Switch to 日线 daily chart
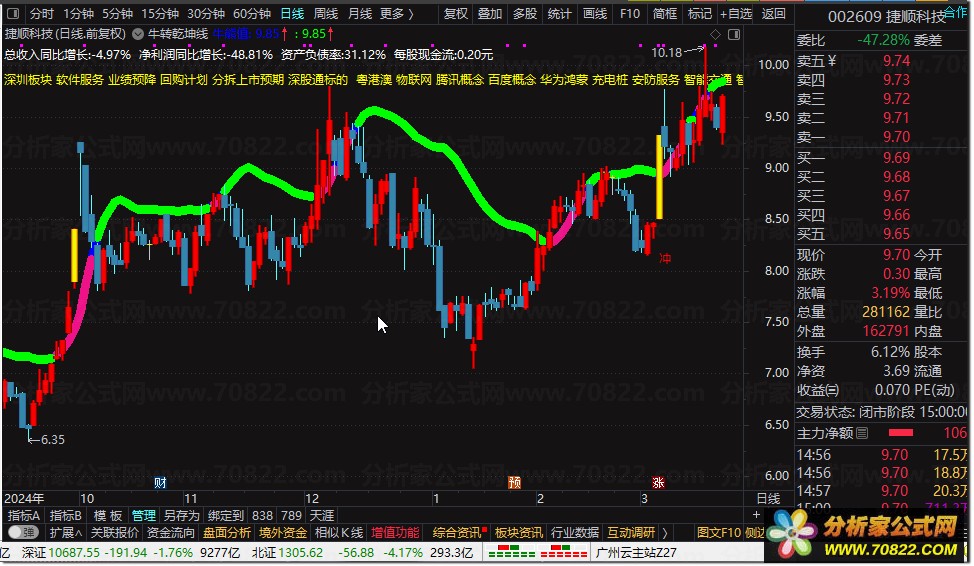This screenshot has height=566, width=974. pyautogui.click(x=292, y=13)
